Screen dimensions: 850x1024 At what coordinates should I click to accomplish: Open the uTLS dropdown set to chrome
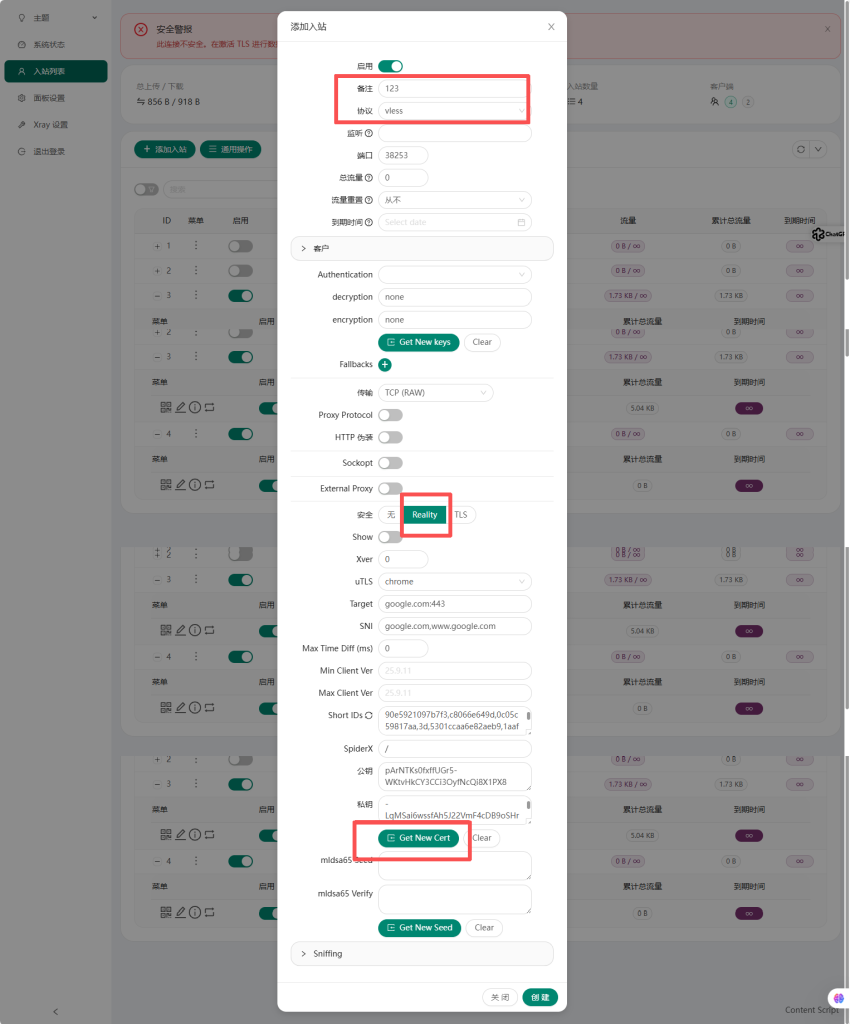point(455,581)
